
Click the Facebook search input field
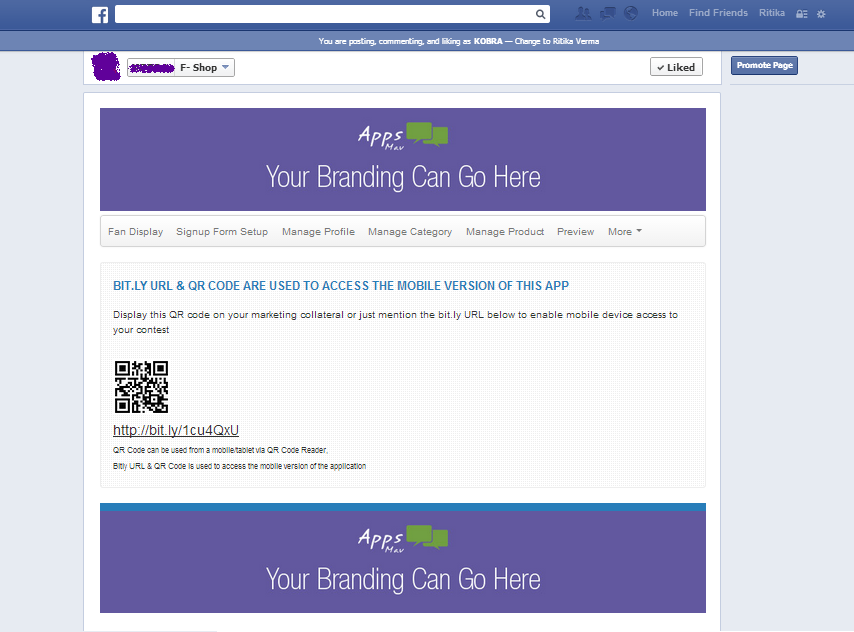click(x=332, y=14)
